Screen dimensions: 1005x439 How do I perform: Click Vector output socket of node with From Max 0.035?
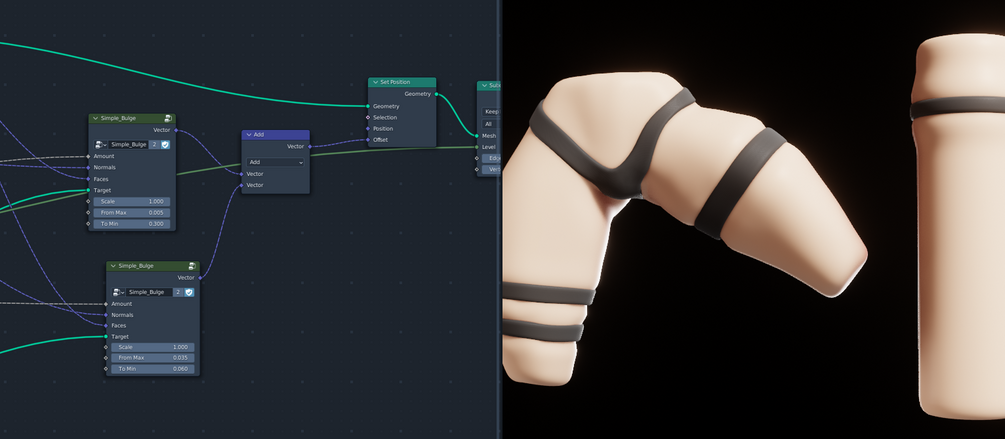pyautogui.click(x=200, y=277)
